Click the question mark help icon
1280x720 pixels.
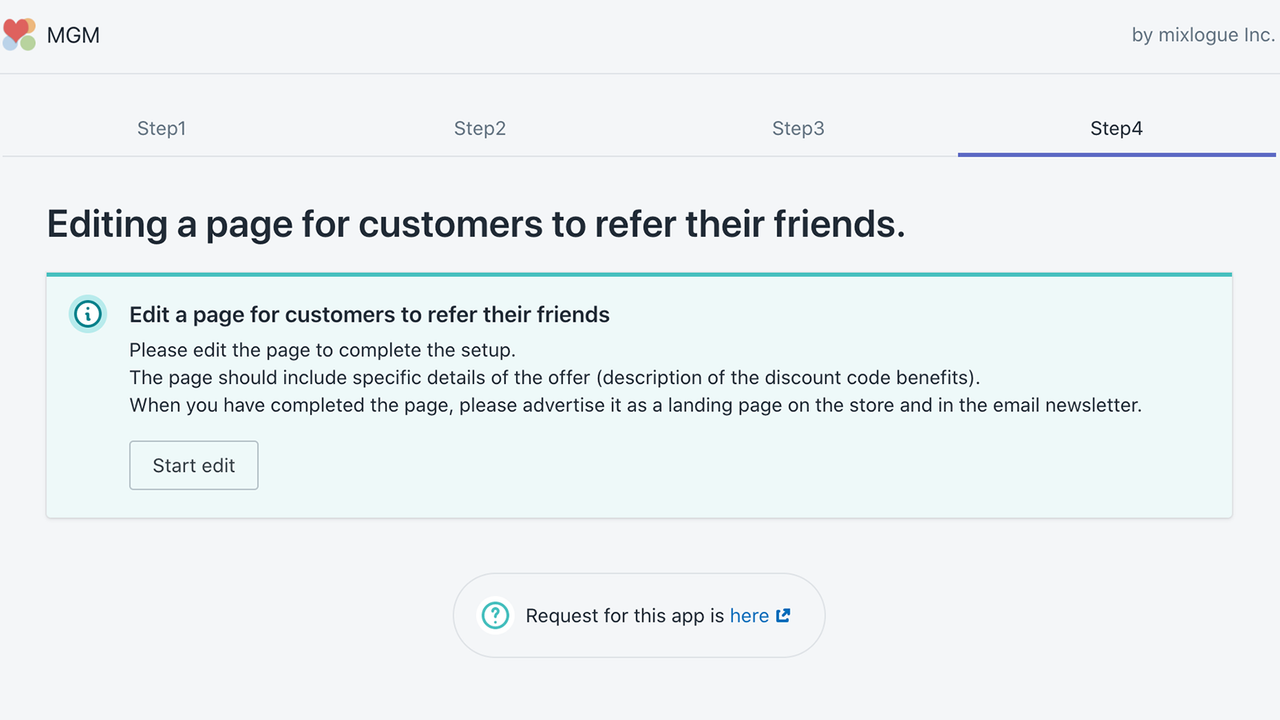coord(495,615)
